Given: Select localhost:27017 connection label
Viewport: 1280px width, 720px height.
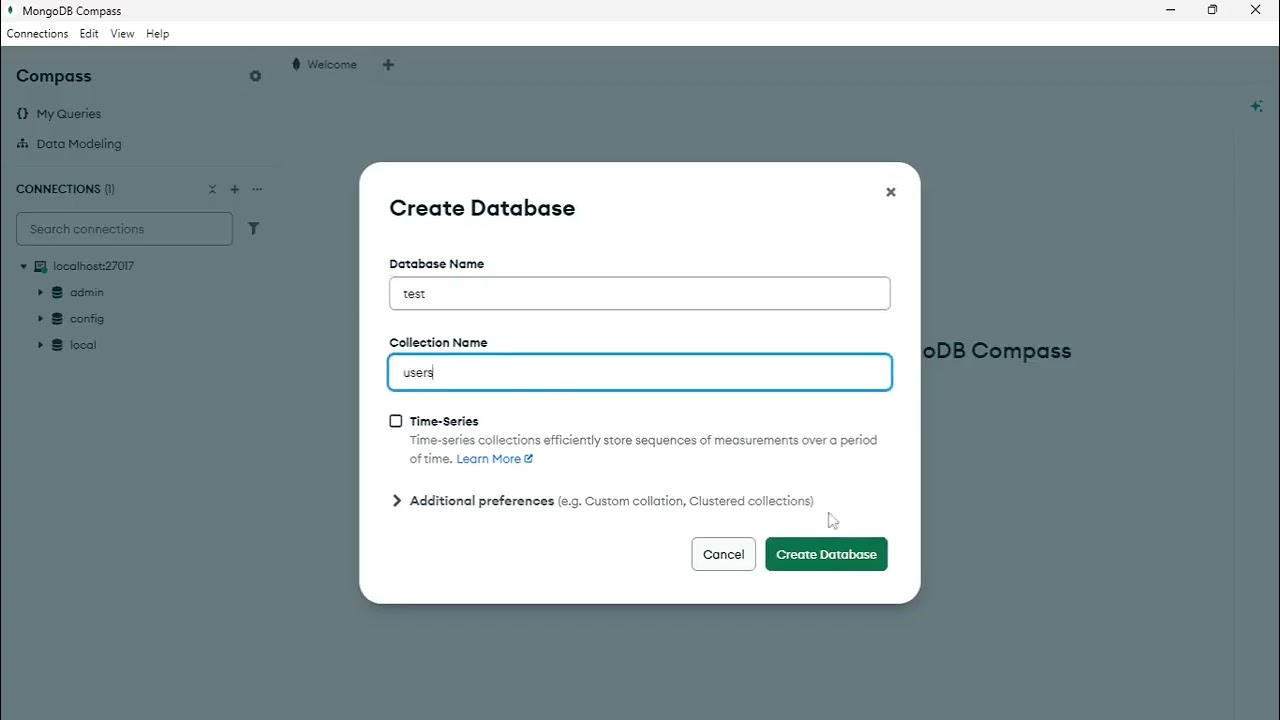Looking at the screenshot, I should (93, 267).
